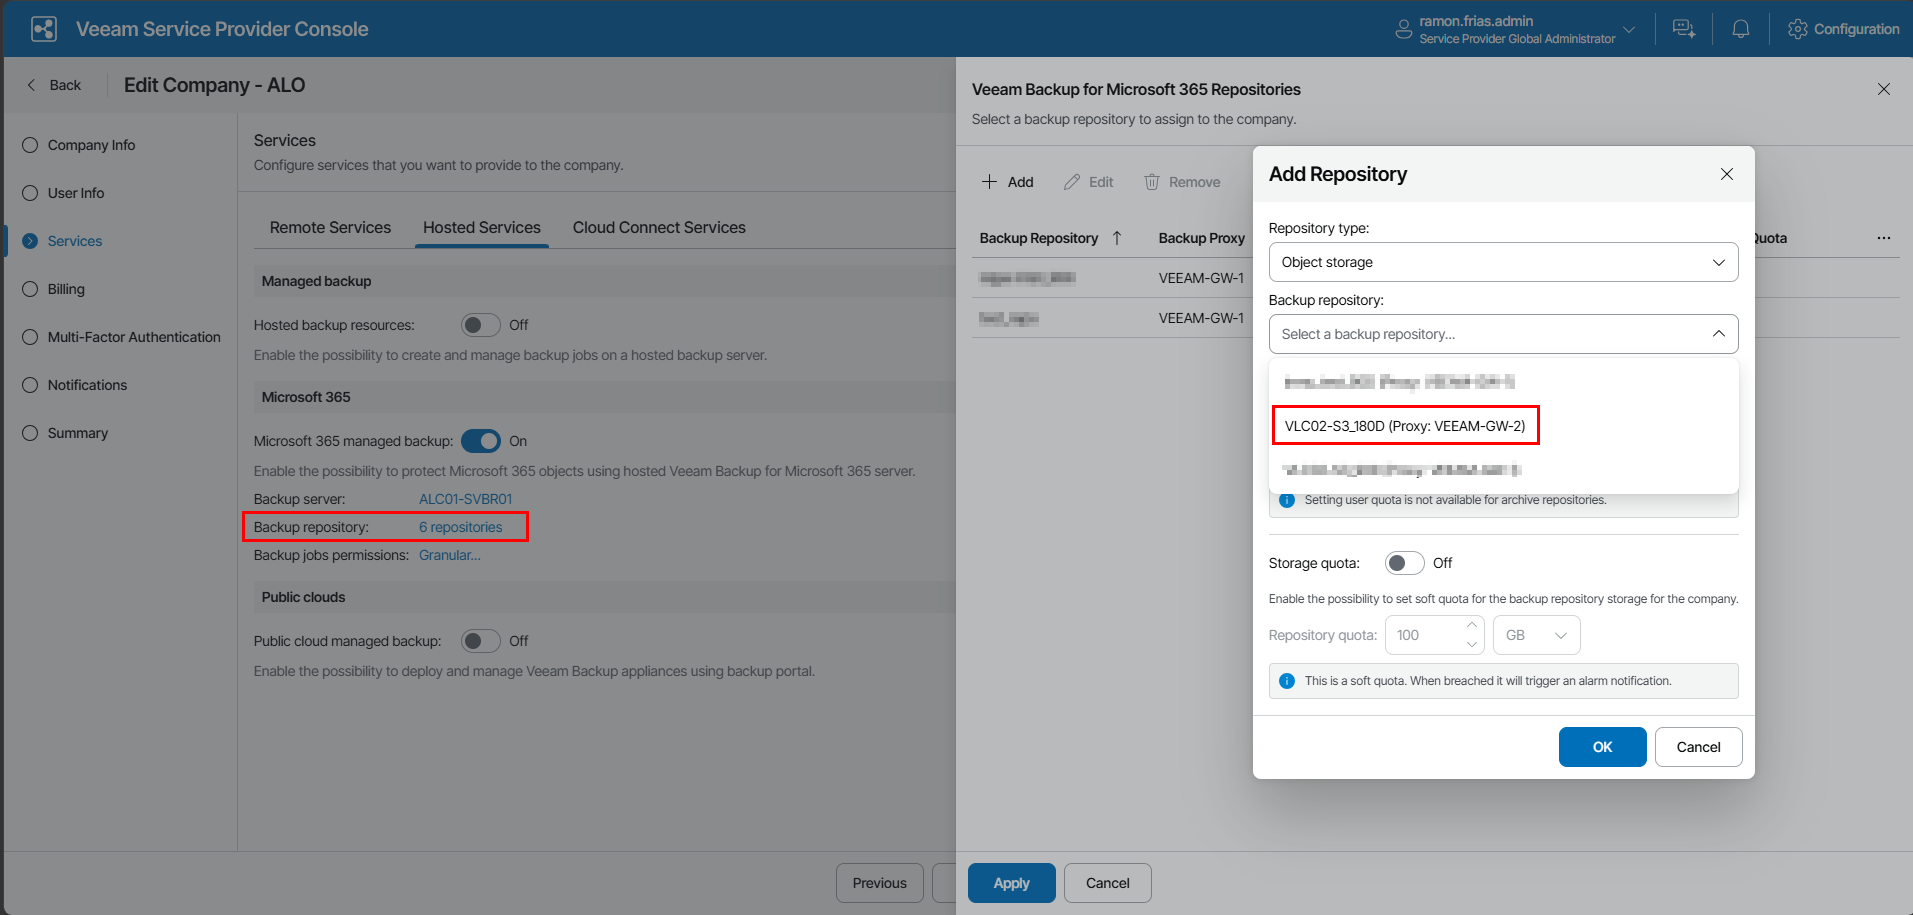
Task: Open the column options ellipsis in repositories table
Action: pyautogui.click(x=1884, y=238)
